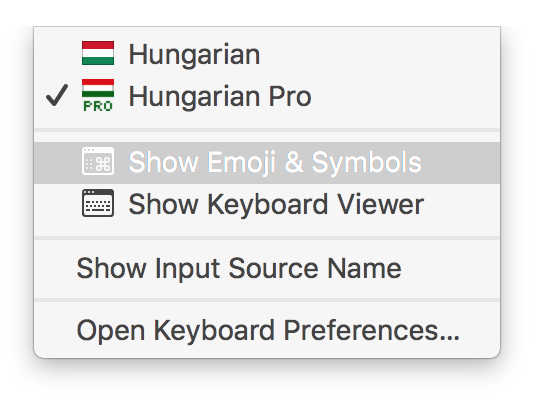This screenshot has height=400, width=534.
Task: Click the checkmark beside Hungarian Pro
Action: click(57, 95)
